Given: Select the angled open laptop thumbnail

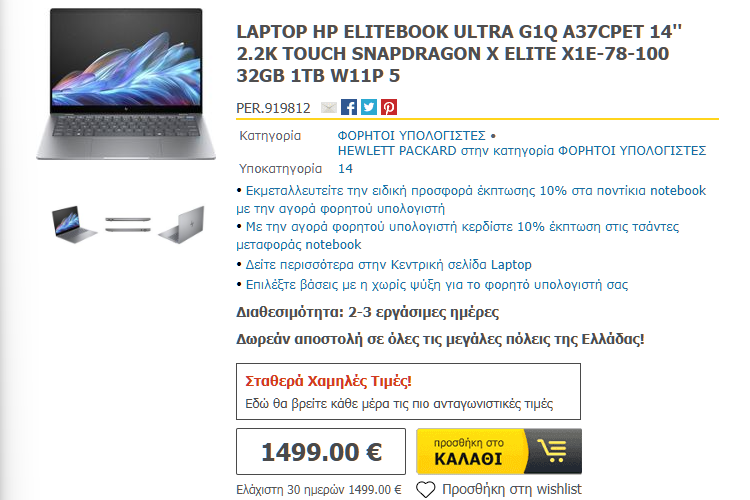Looking at the screenshot, I should tap(73, 224).
